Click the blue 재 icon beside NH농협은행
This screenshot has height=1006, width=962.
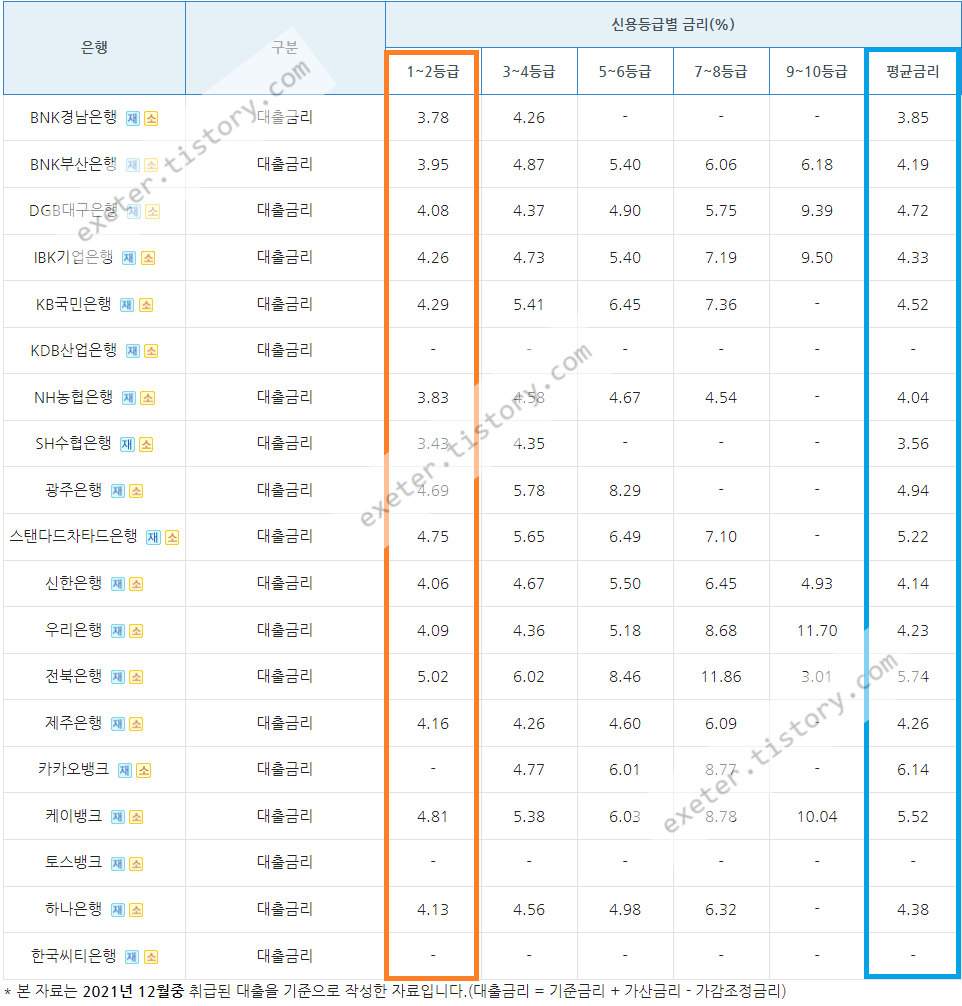point(129,398)
